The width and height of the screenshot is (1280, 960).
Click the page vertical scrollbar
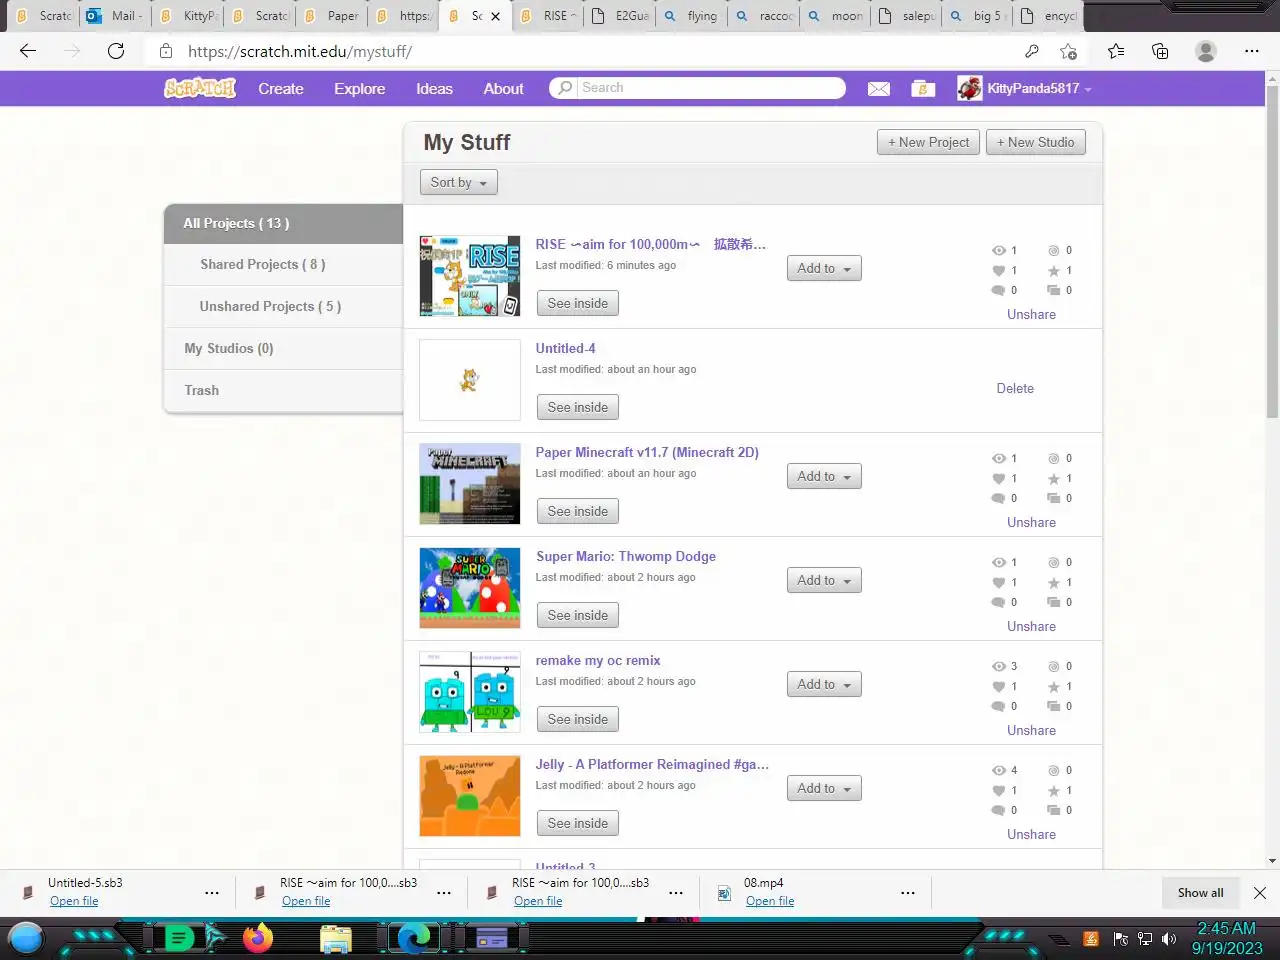tap(1272, 250)
